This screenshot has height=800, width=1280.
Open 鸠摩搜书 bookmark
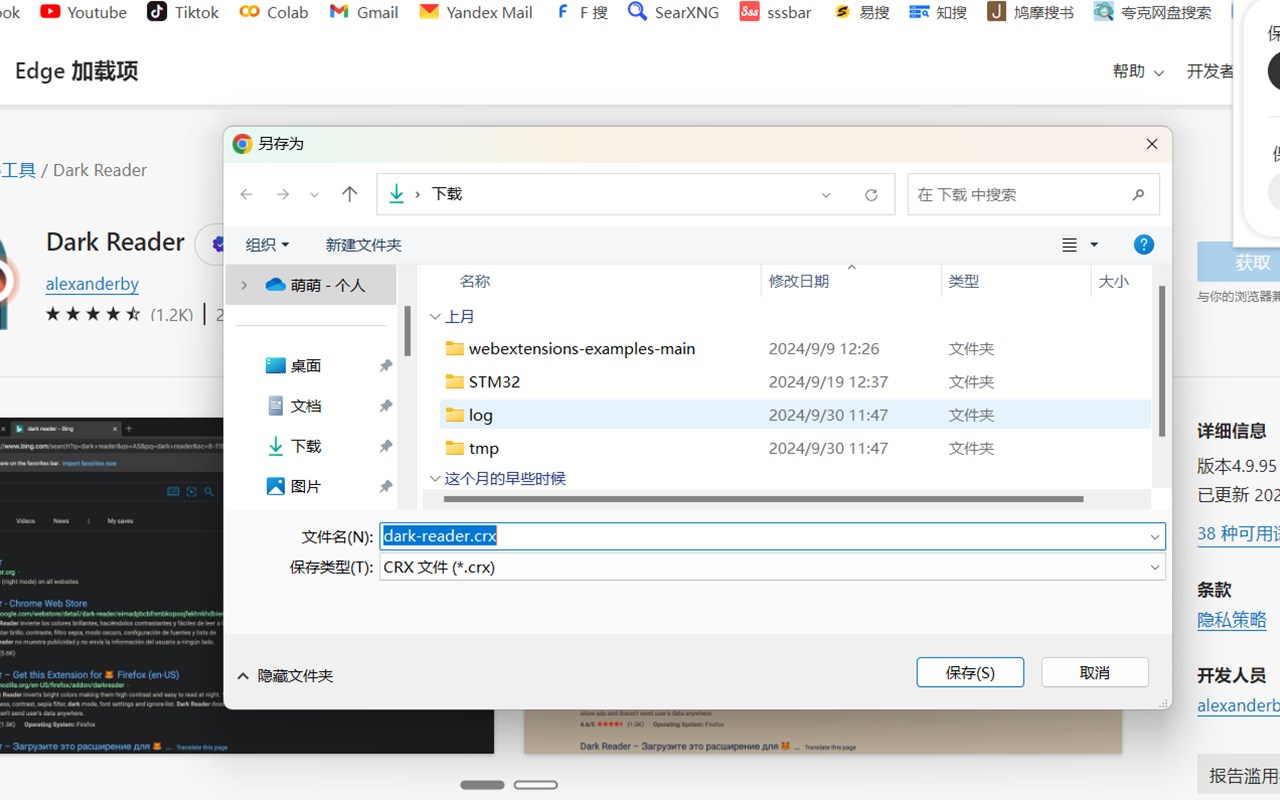coord(1031,12)
